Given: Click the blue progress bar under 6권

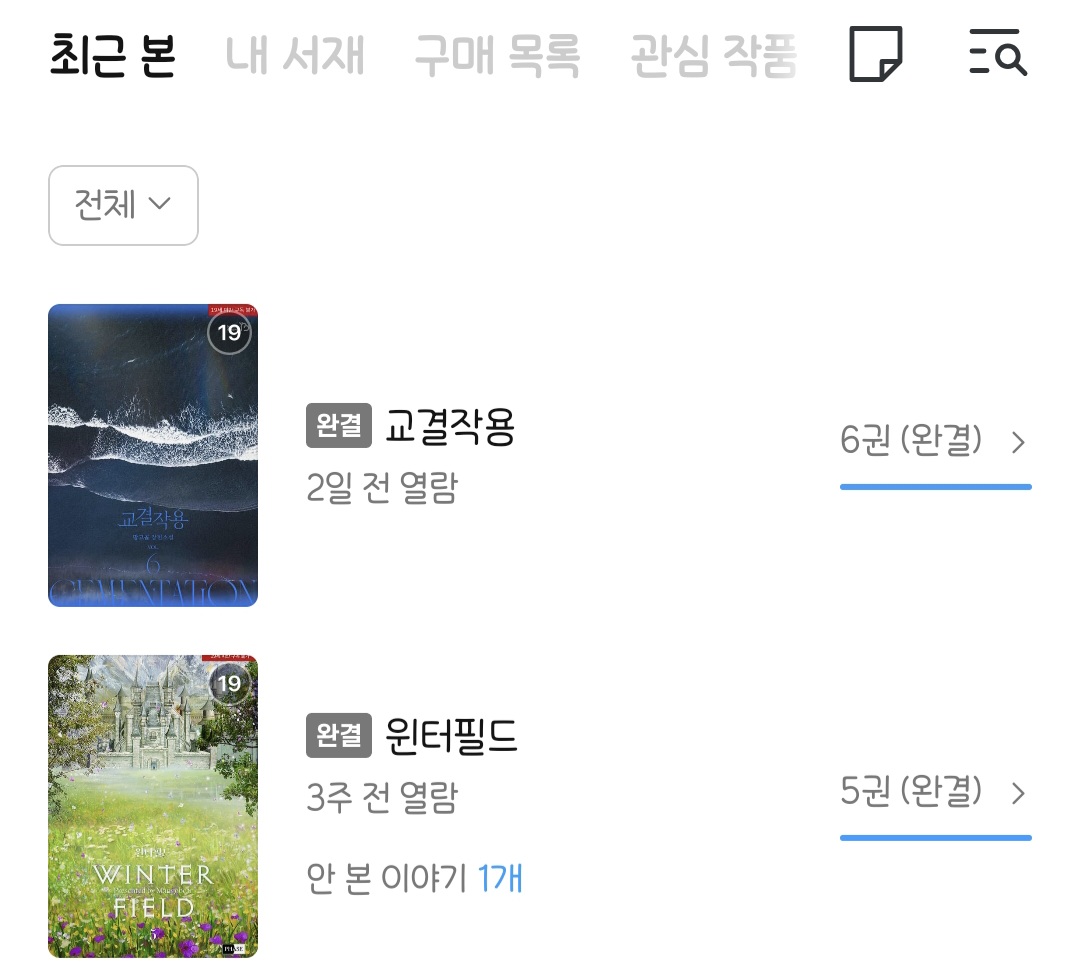Looking at the screenshot, I should click(935, 487).
